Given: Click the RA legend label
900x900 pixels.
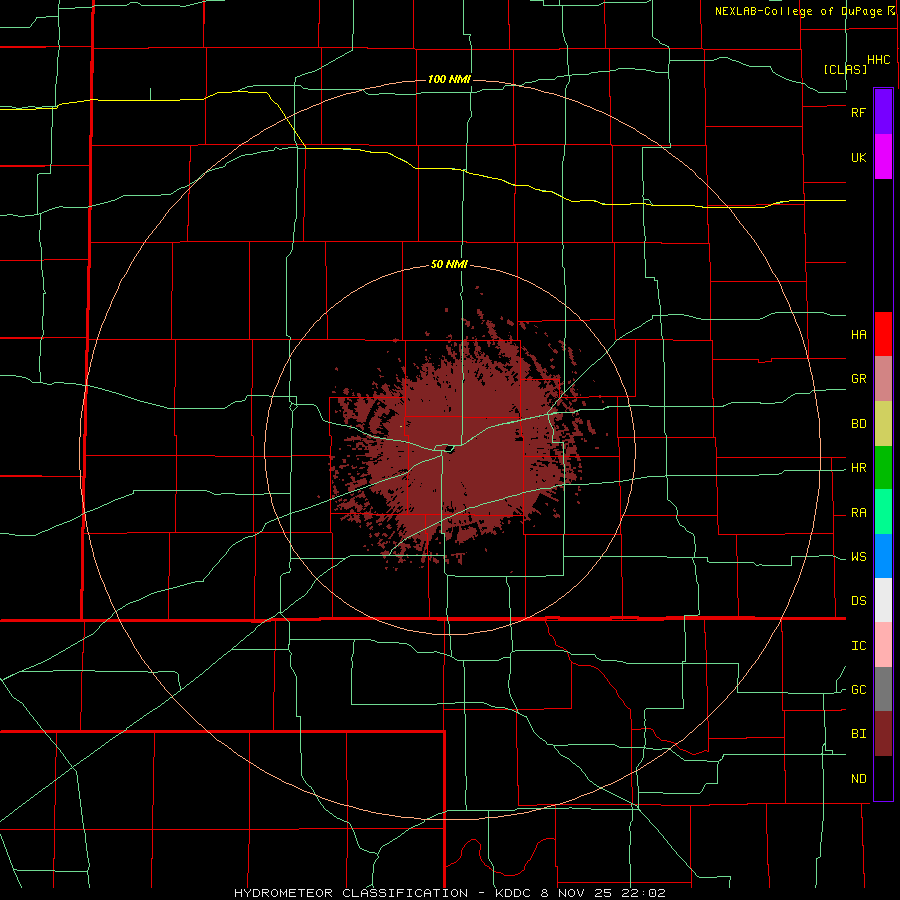Looking at the screenshot, I should point(858,513).
